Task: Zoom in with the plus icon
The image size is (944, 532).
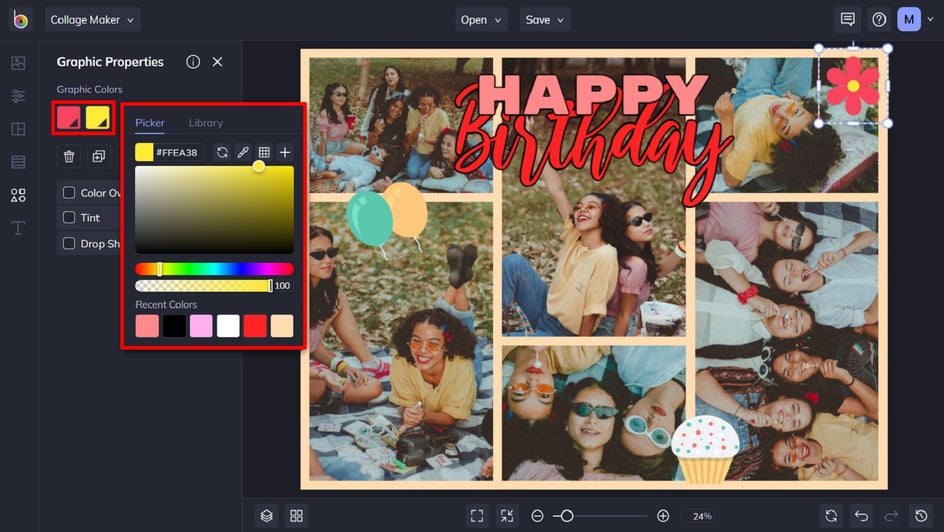Action: (663, 516)
